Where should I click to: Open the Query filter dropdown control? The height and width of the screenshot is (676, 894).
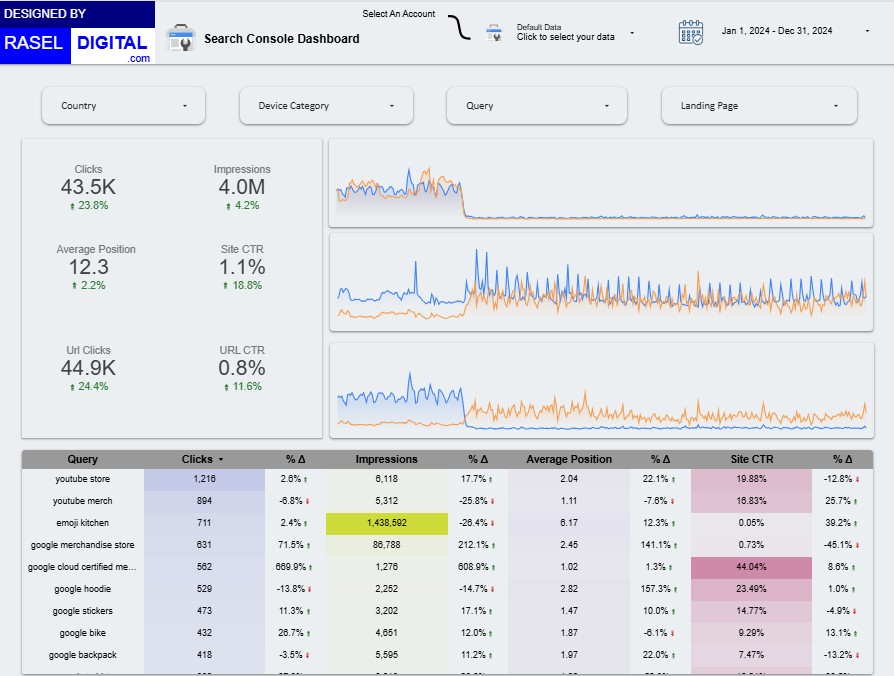tap(538, 106)
